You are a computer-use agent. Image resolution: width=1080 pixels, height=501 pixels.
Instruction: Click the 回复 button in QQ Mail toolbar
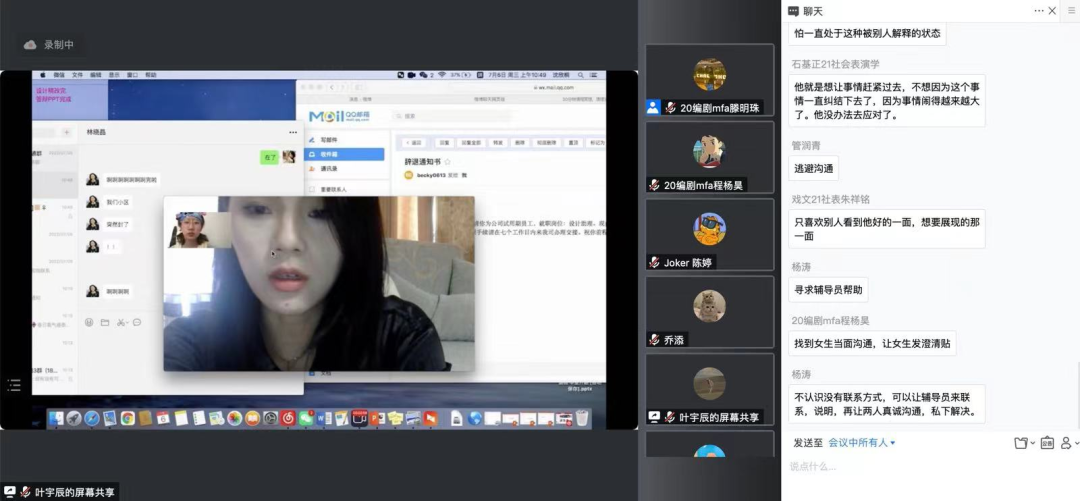click(444, 143)
